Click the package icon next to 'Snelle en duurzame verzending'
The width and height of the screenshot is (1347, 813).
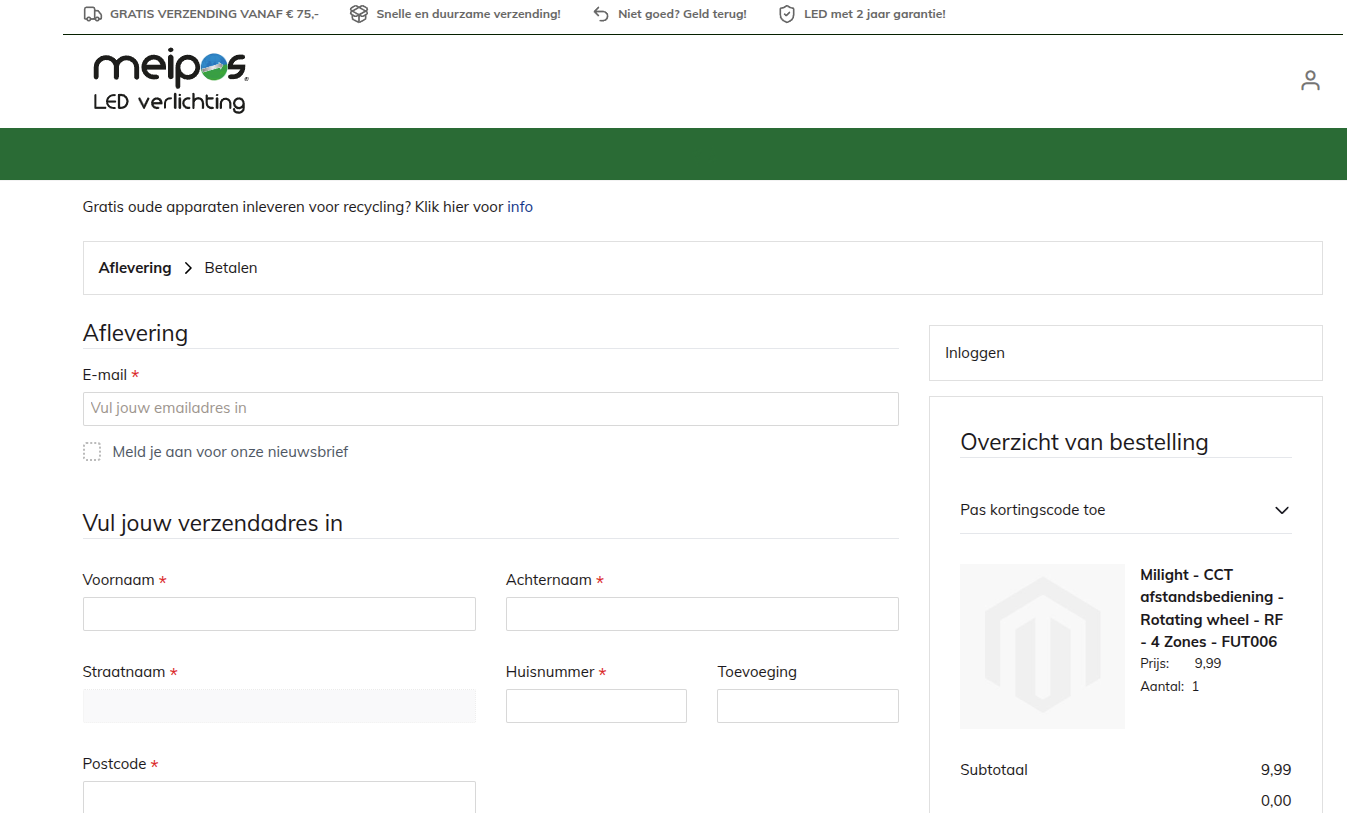[358, 14]
